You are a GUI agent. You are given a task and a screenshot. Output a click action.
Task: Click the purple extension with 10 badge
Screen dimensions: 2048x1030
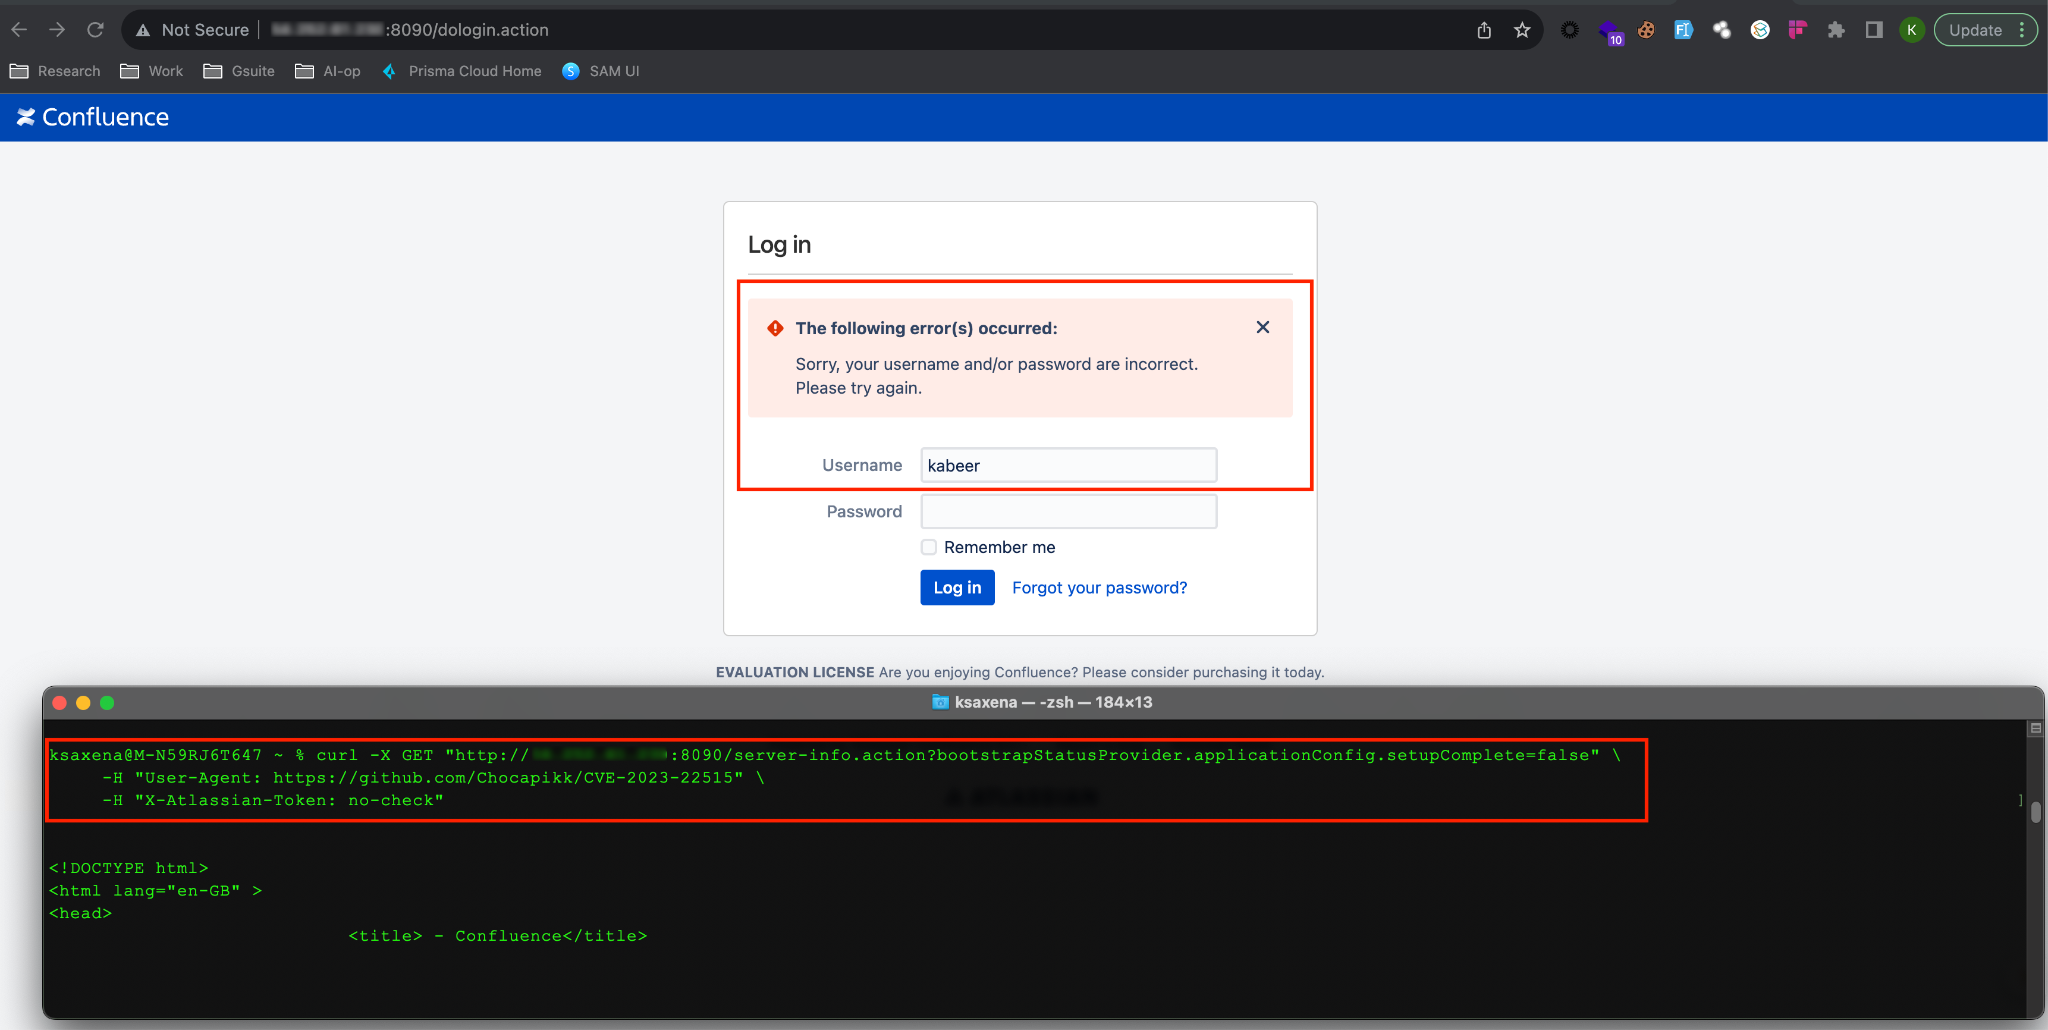click(1609, 31)
